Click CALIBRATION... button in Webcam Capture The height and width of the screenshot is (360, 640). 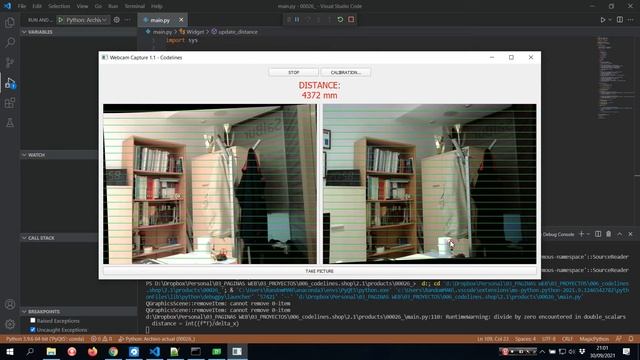click(x=346, y=72)
